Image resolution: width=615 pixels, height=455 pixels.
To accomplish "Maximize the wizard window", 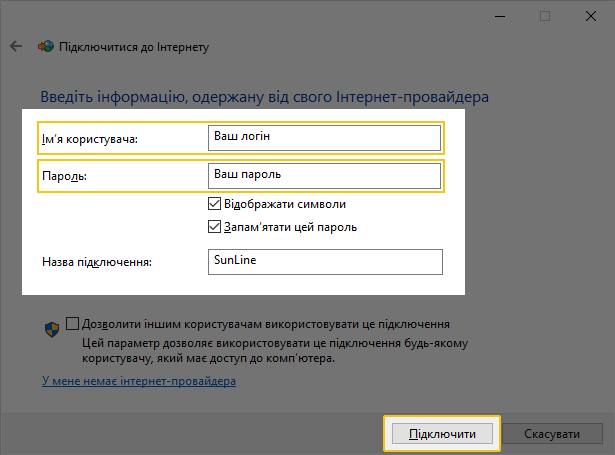I will [545, 16].
